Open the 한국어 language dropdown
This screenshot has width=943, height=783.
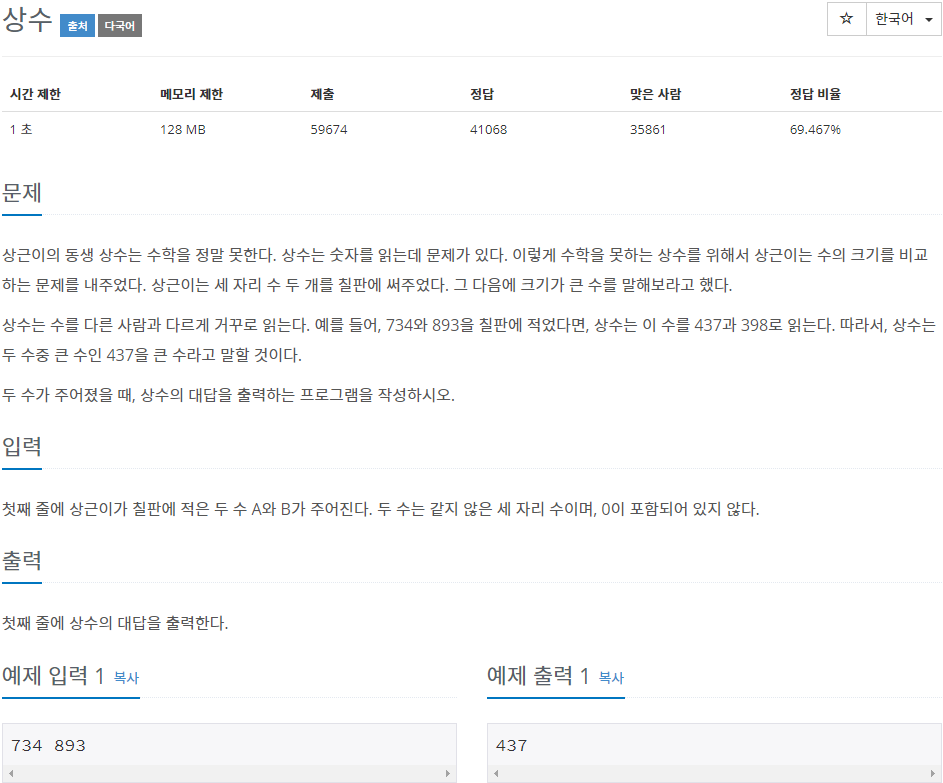903,19
